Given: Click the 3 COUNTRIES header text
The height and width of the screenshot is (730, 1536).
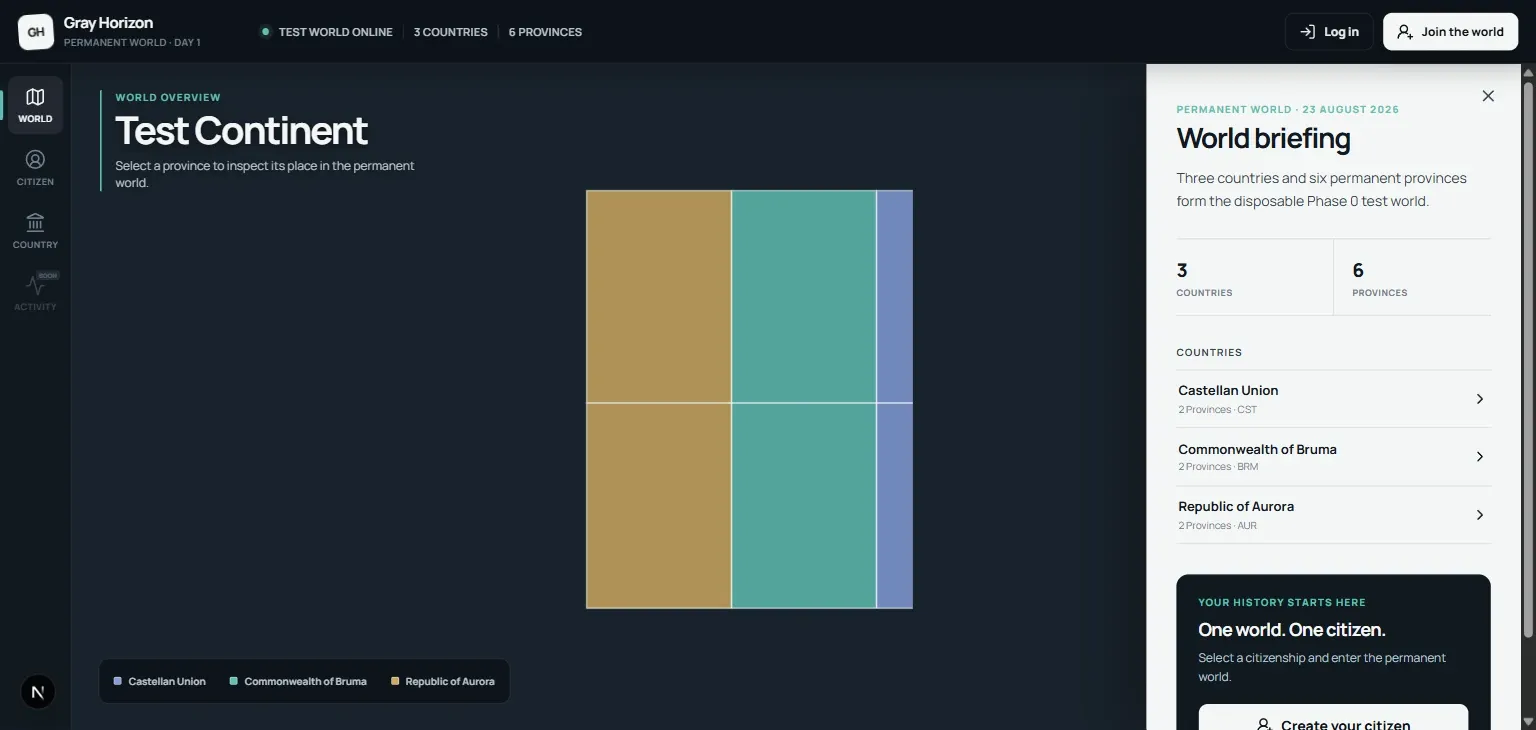Looking at the screenshot, I should coord(451,32).
